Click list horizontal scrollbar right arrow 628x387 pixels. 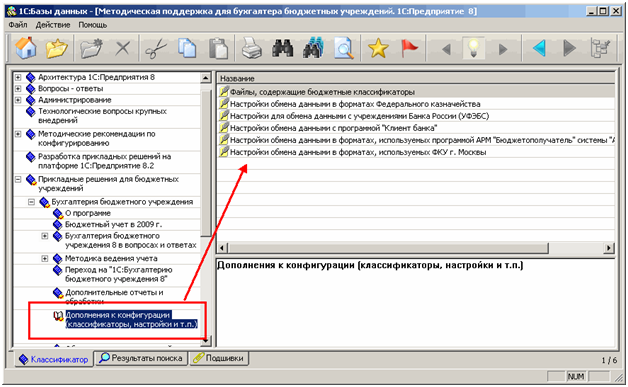click(609, 248)
